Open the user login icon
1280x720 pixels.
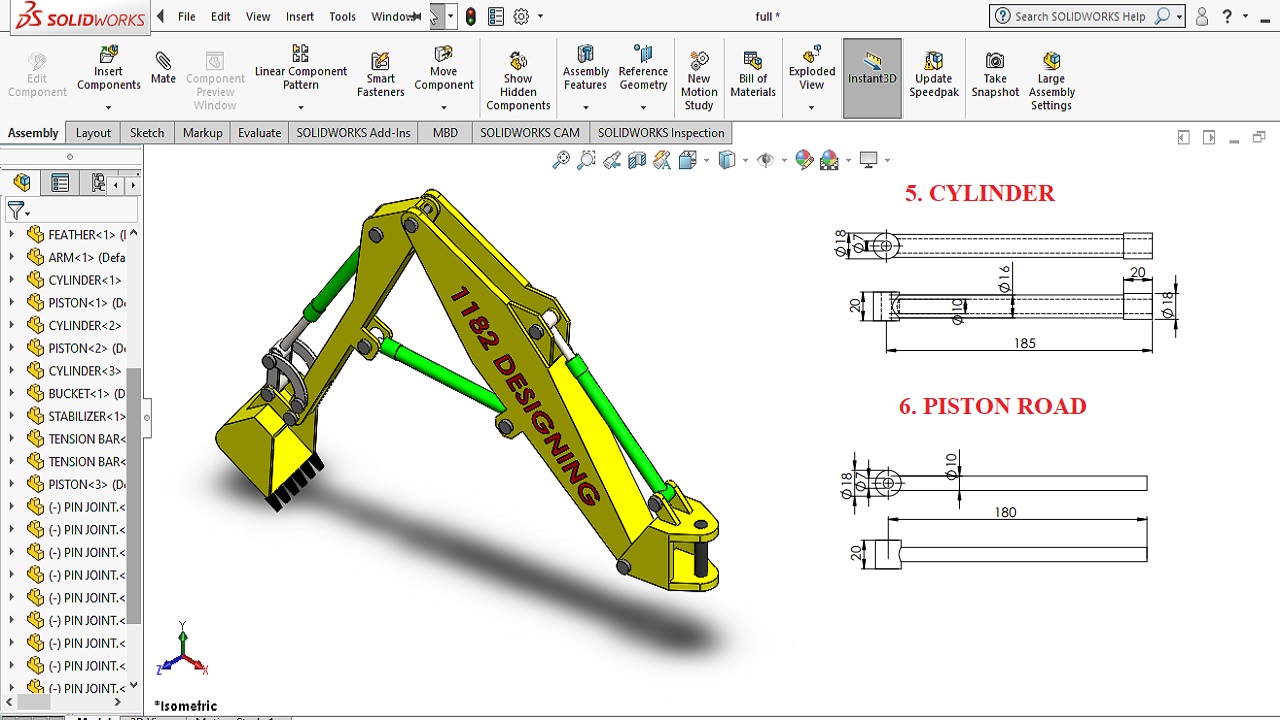coord(1202,16)
